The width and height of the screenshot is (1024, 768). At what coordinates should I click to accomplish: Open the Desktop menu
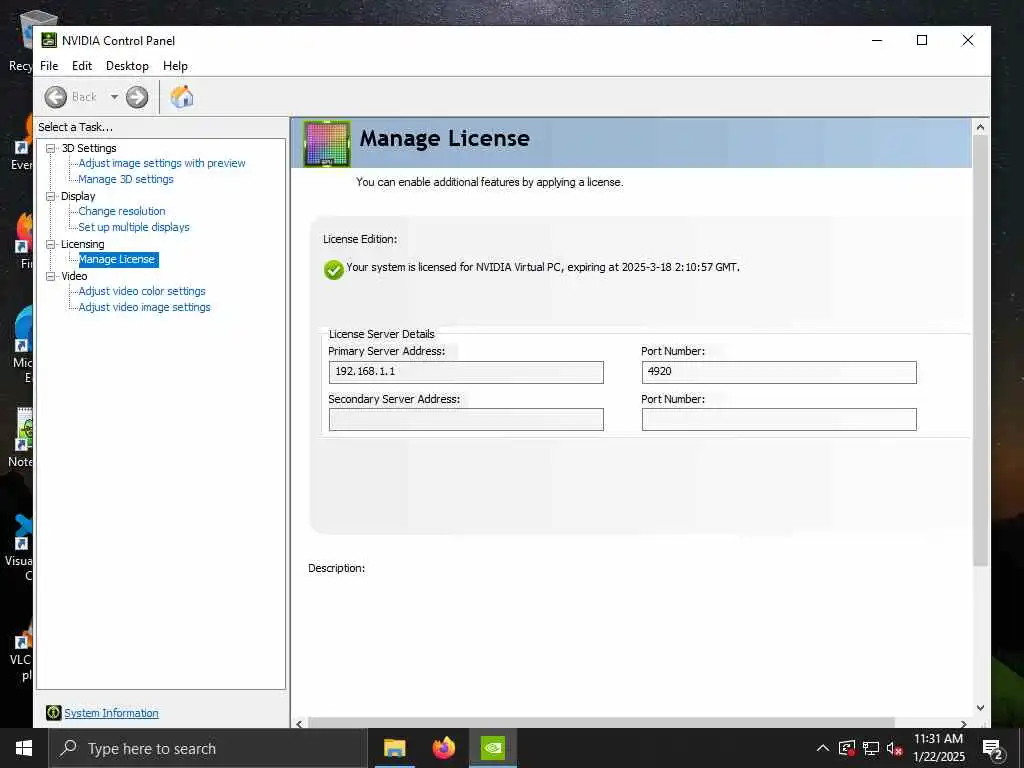pos(127,66)
